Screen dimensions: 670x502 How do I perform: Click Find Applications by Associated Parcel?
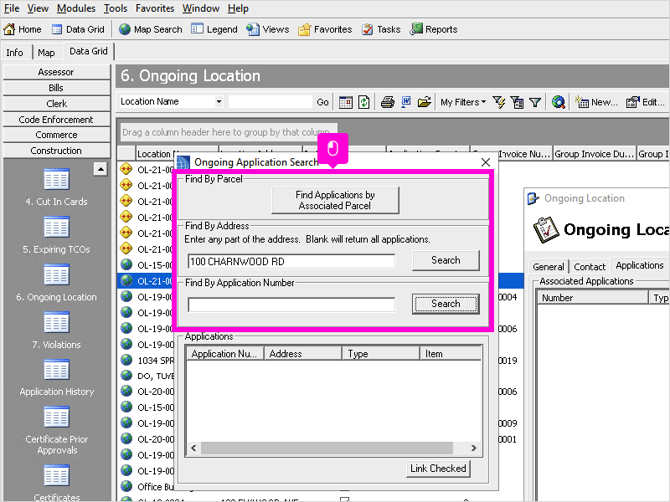(x=335, y=200)
